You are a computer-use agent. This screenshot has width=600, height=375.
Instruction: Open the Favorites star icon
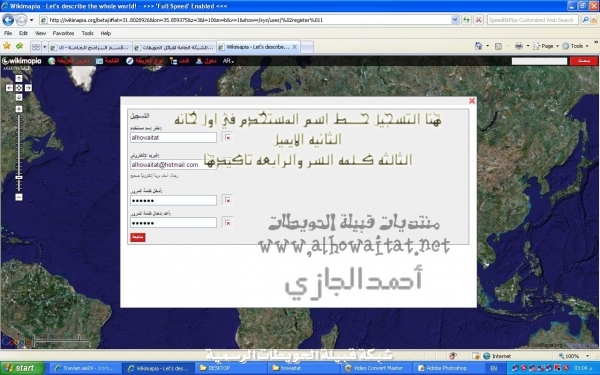[7, 46]
